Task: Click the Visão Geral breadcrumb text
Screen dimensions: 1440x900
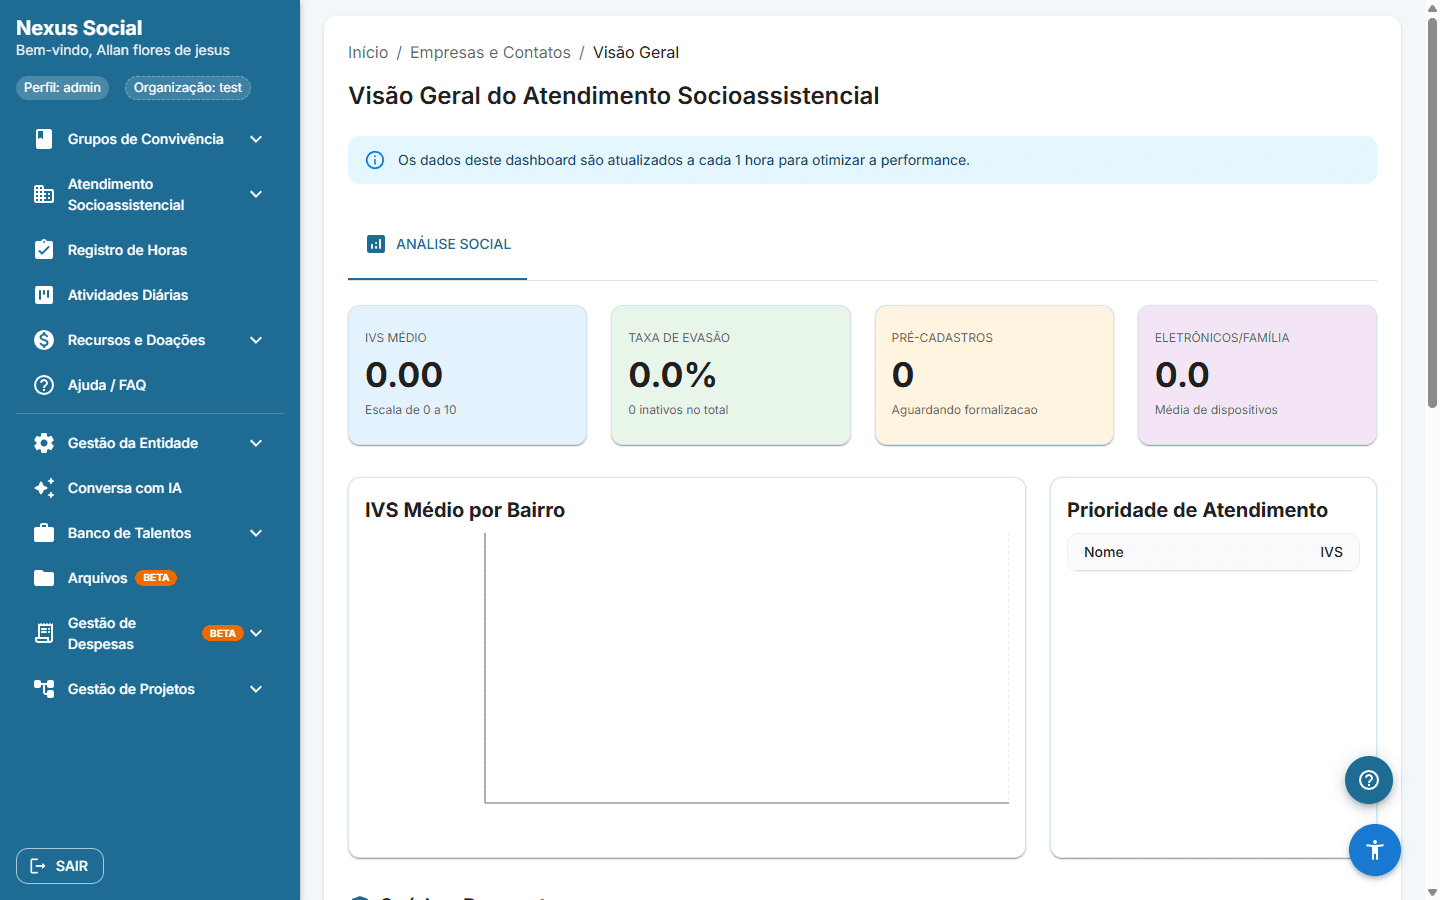Action: click(636, 52)
